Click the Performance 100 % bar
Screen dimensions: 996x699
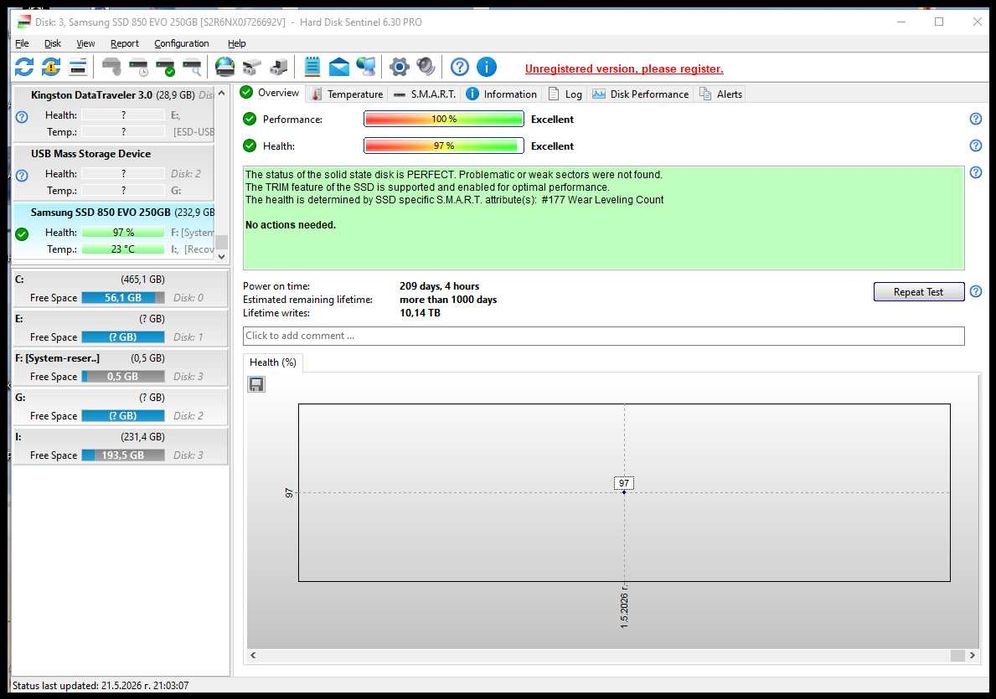[443, 119]
